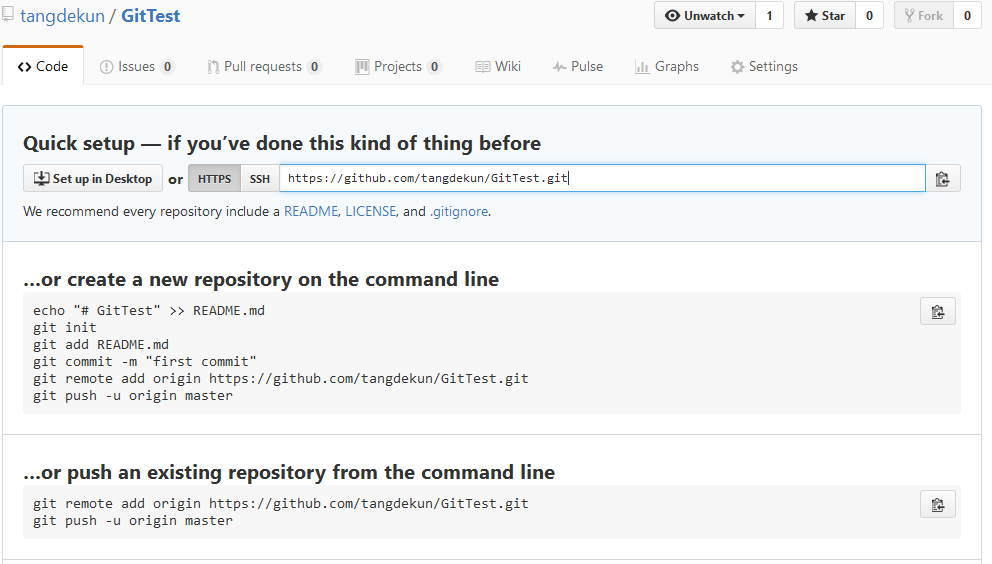Select the SSH protocol toggle
This screenshot has height=564, width=992.
pos(260,179)
